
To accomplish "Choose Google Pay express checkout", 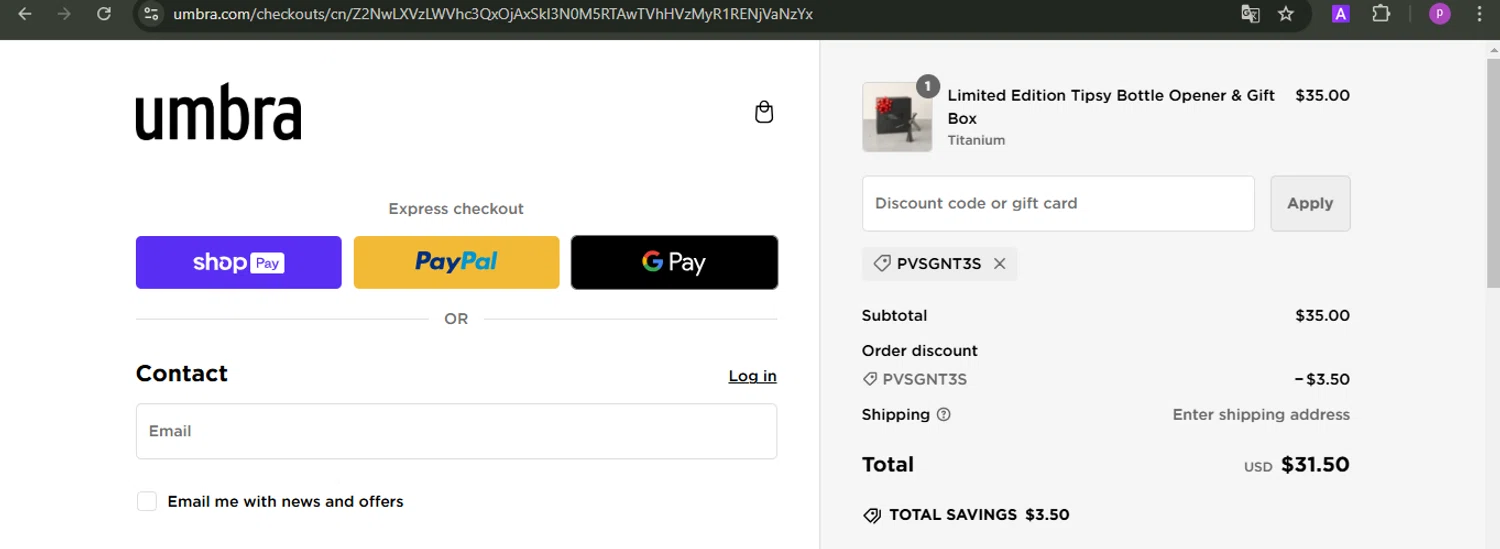I will (674, 262).
